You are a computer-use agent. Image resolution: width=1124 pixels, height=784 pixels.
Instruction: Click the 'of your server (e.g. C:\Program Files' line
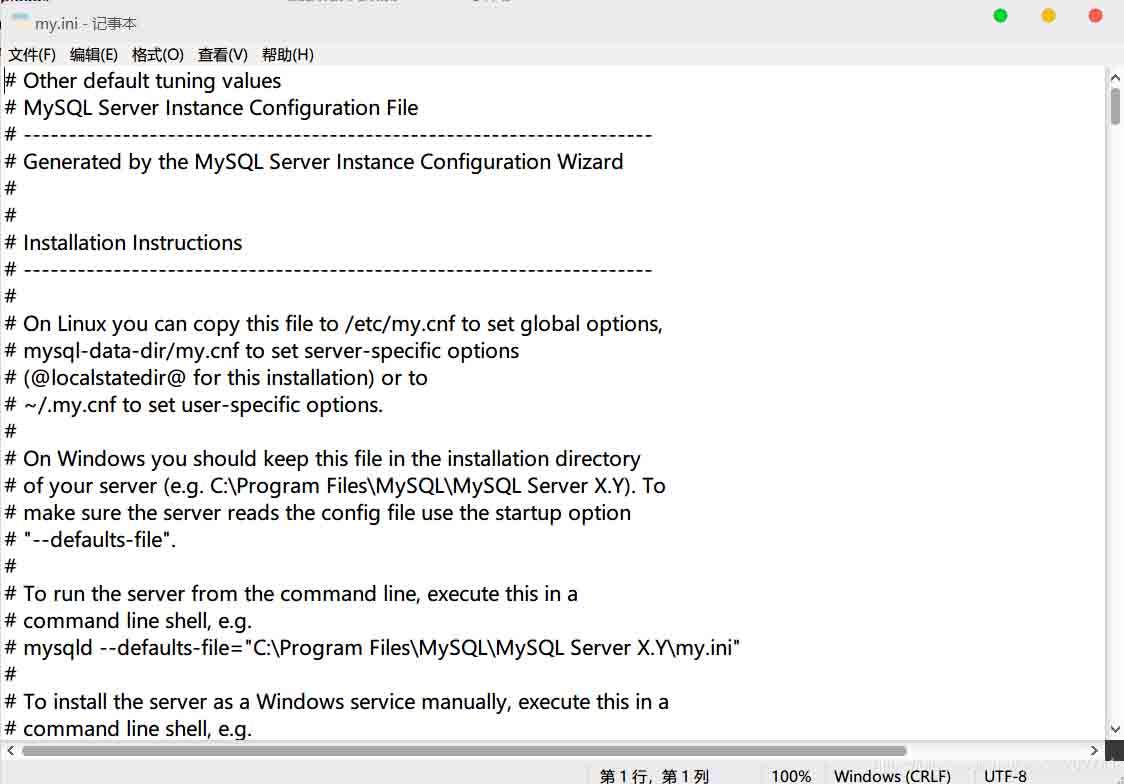tap(335, 486)
